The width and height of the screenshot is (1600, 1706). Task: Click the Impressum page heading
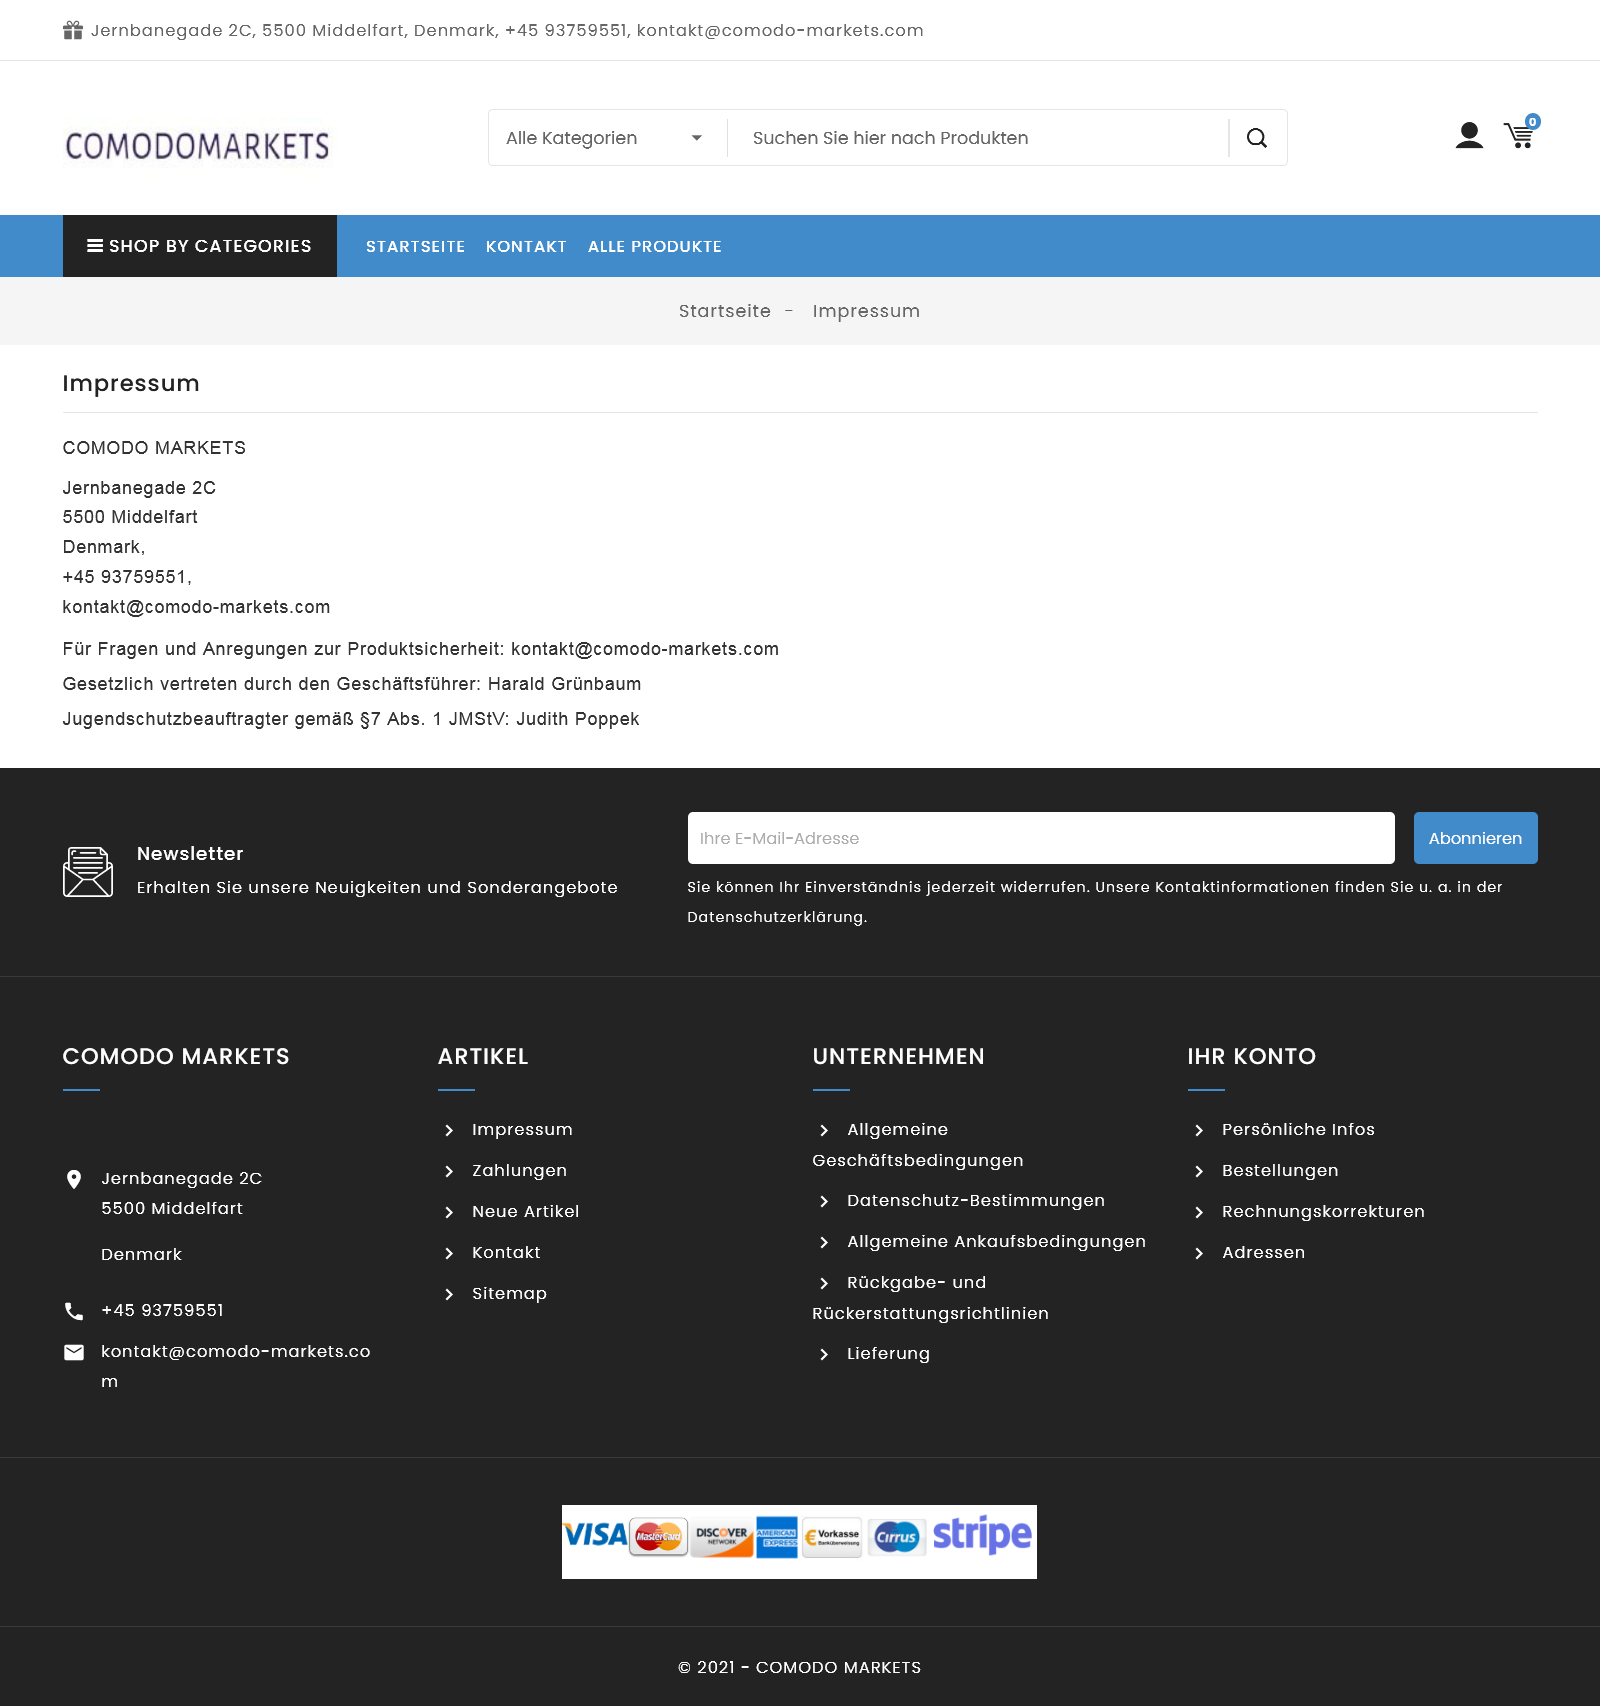click(131, 384)
